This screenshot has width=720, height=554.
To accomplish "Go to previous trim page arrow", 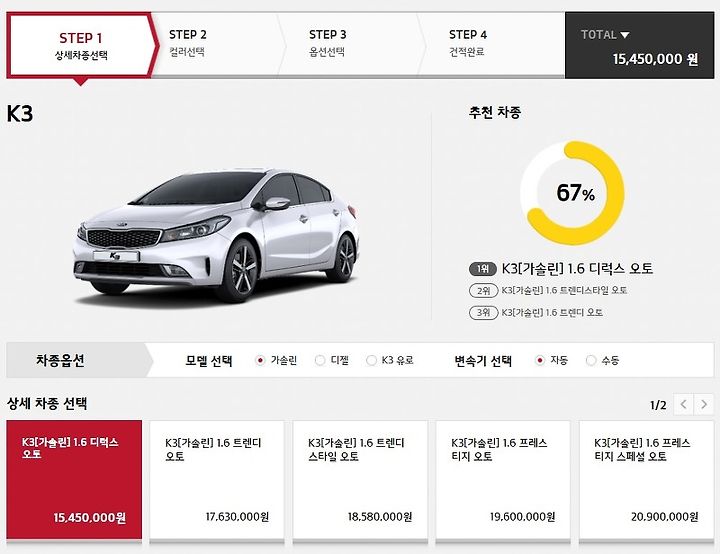I will coord(684,405).
